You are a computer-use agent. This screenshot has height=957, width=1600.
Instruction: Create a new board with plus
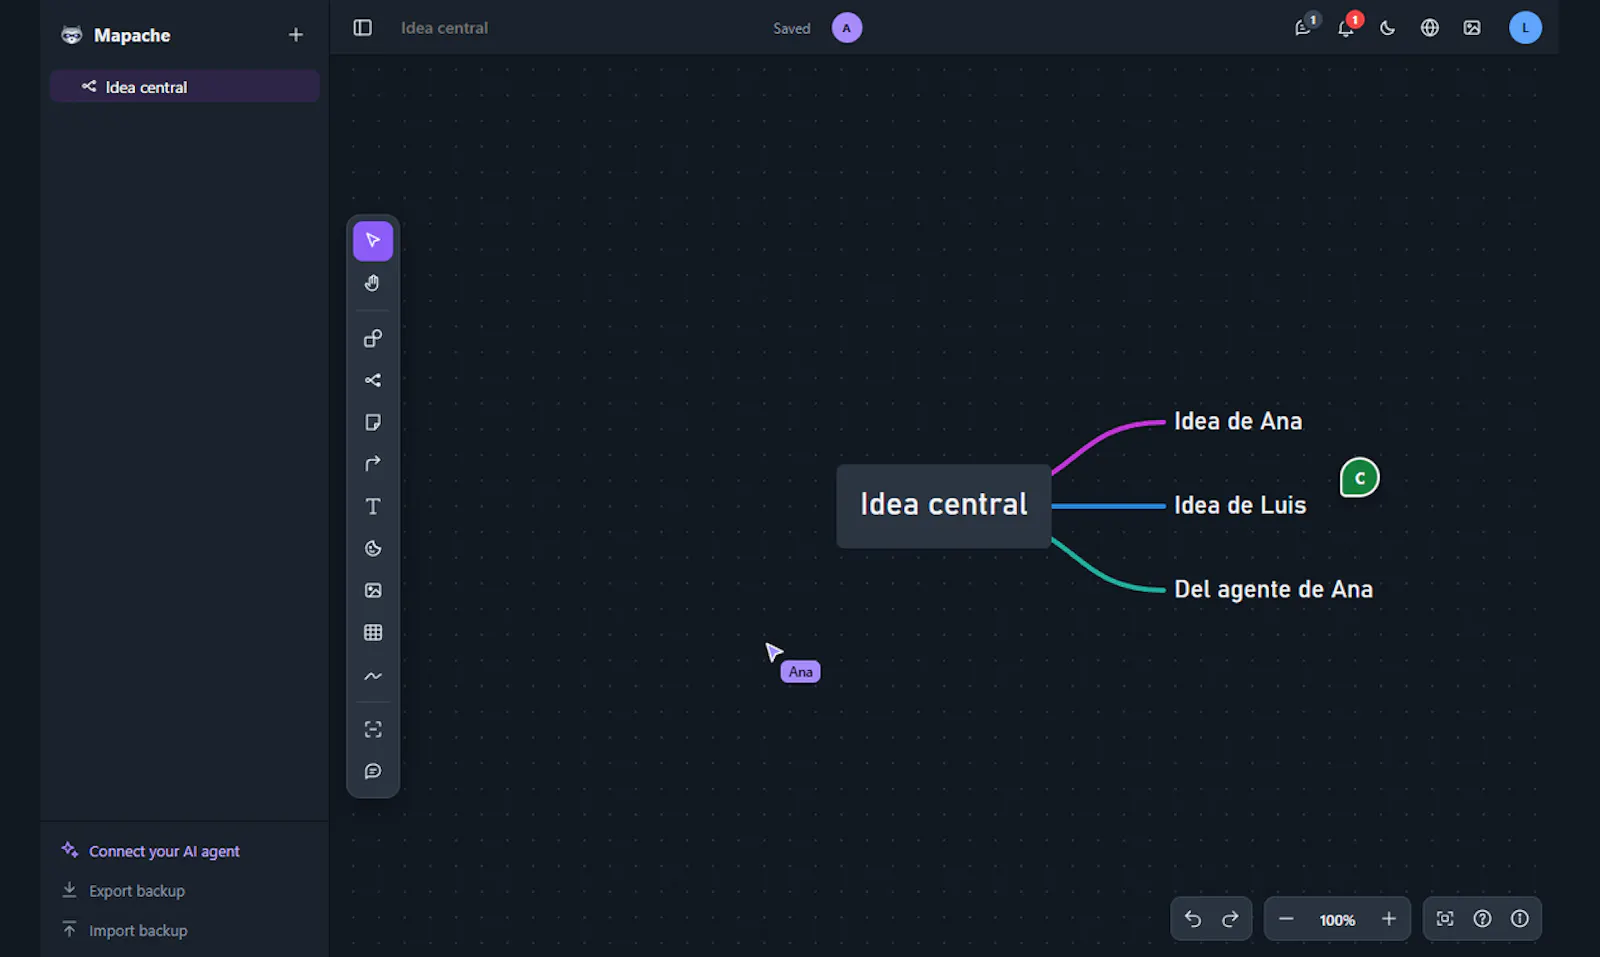[296, 35]
